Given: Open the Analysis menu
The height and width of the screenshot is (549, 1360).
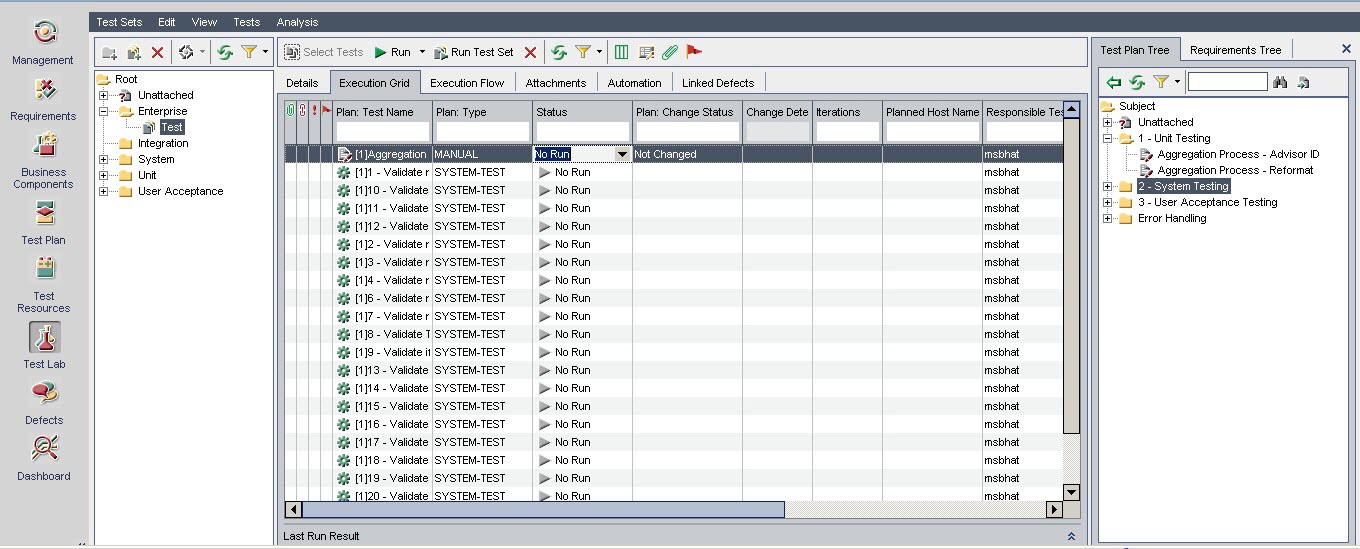Looking at the screenshot, I should [x=297, y=22].
